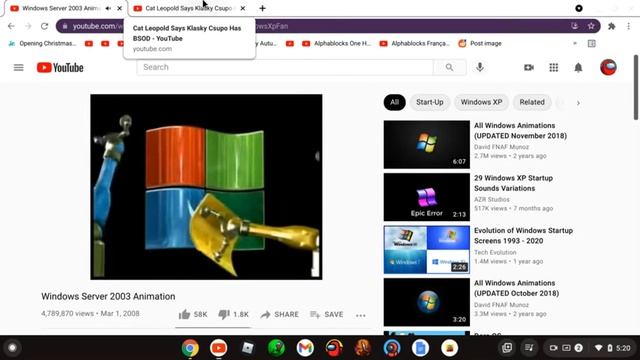Open Chrome extensions puzzle icon
Image resolution: width=640 pixels, height=360 pixels.
(611, 26)
